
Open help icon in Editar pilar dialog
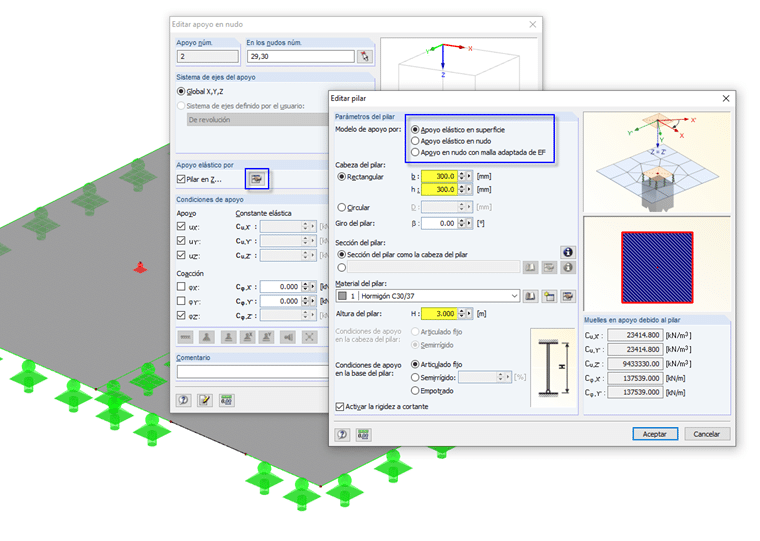tap(342, 434)
